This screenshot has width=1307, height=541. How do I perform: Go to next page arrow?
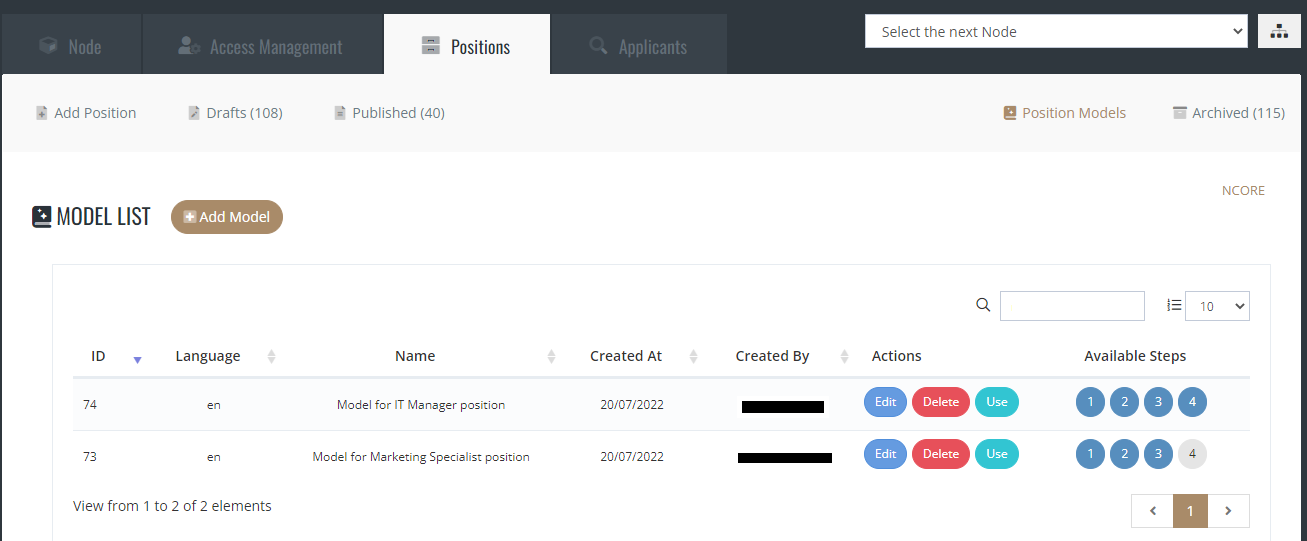click(x=1229, y=511)
